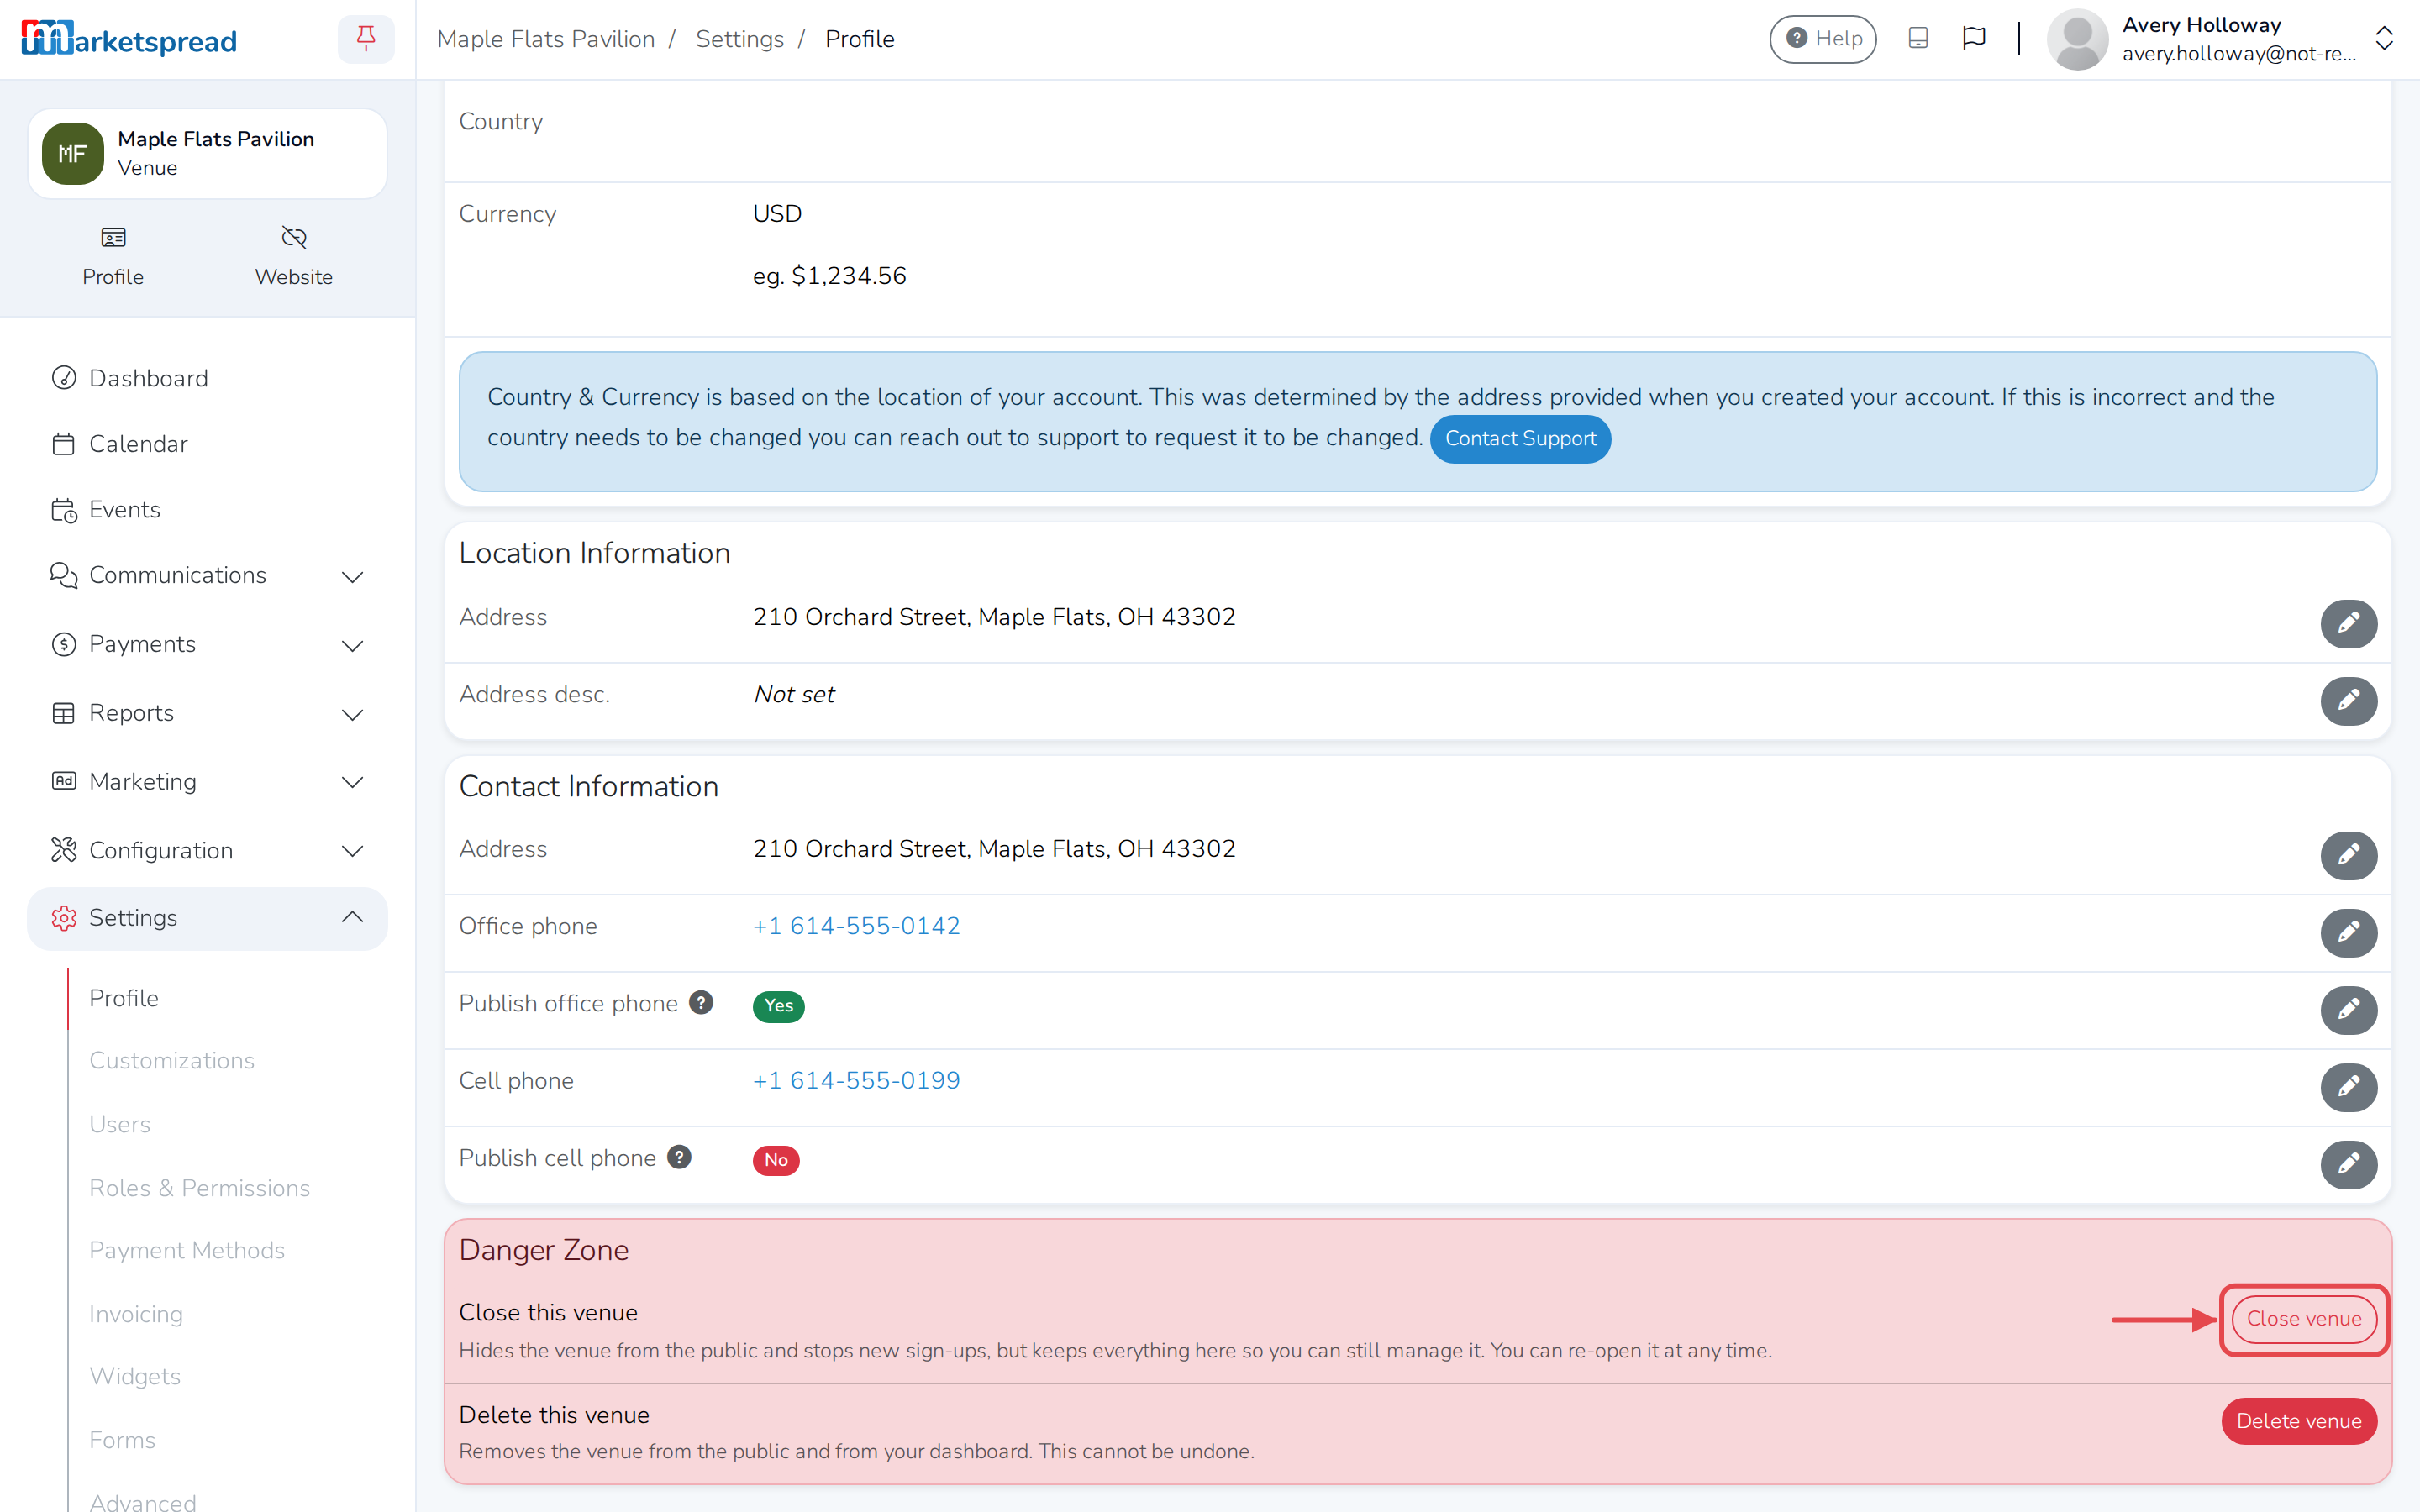The width and height of the screenshot is (2420, 1512).
Task: Open Avery Holloway account switcher
Action: pos(2220,39)
